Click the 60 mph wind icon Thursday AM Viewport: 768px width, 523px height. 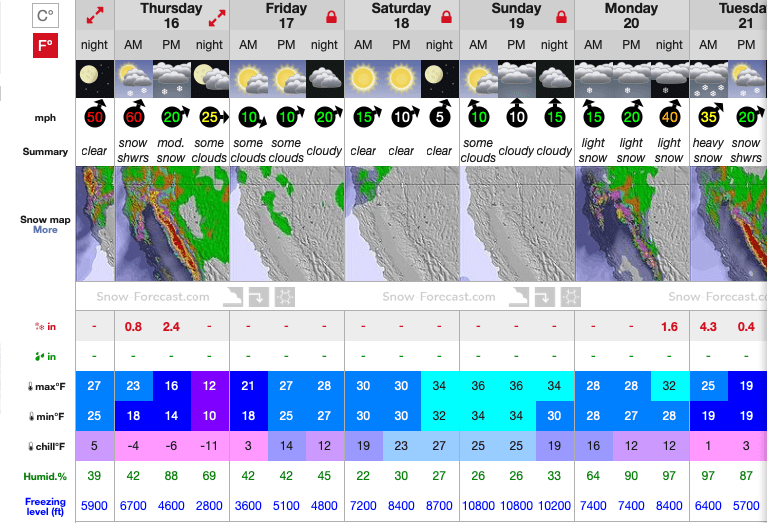(x=134, y=115)
